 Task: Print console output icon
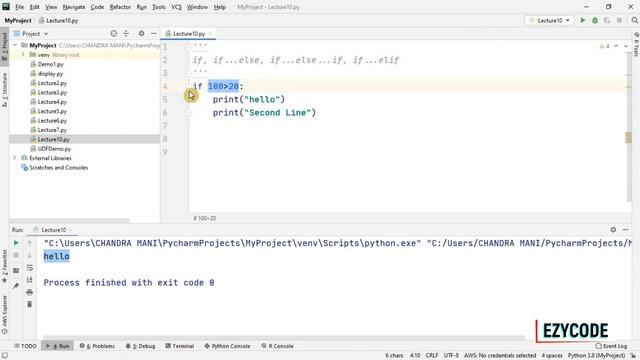(29, 292)
